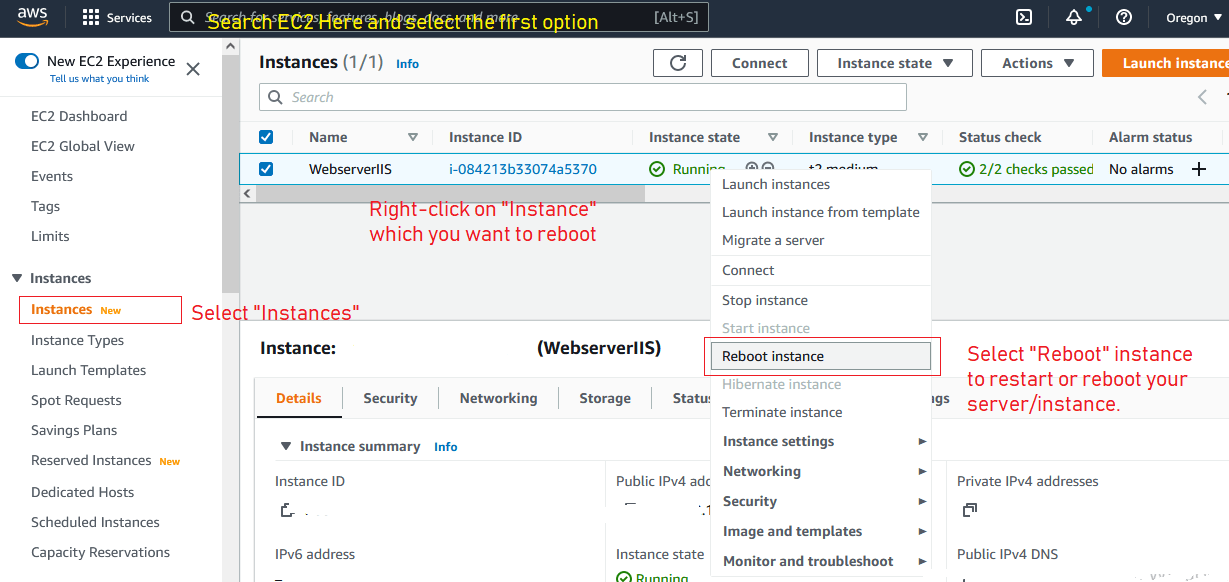Viewport: 1229px width, 582px height.
Task: Click the AWS logo
Action: pyautogui.click(x=32, y=16)
